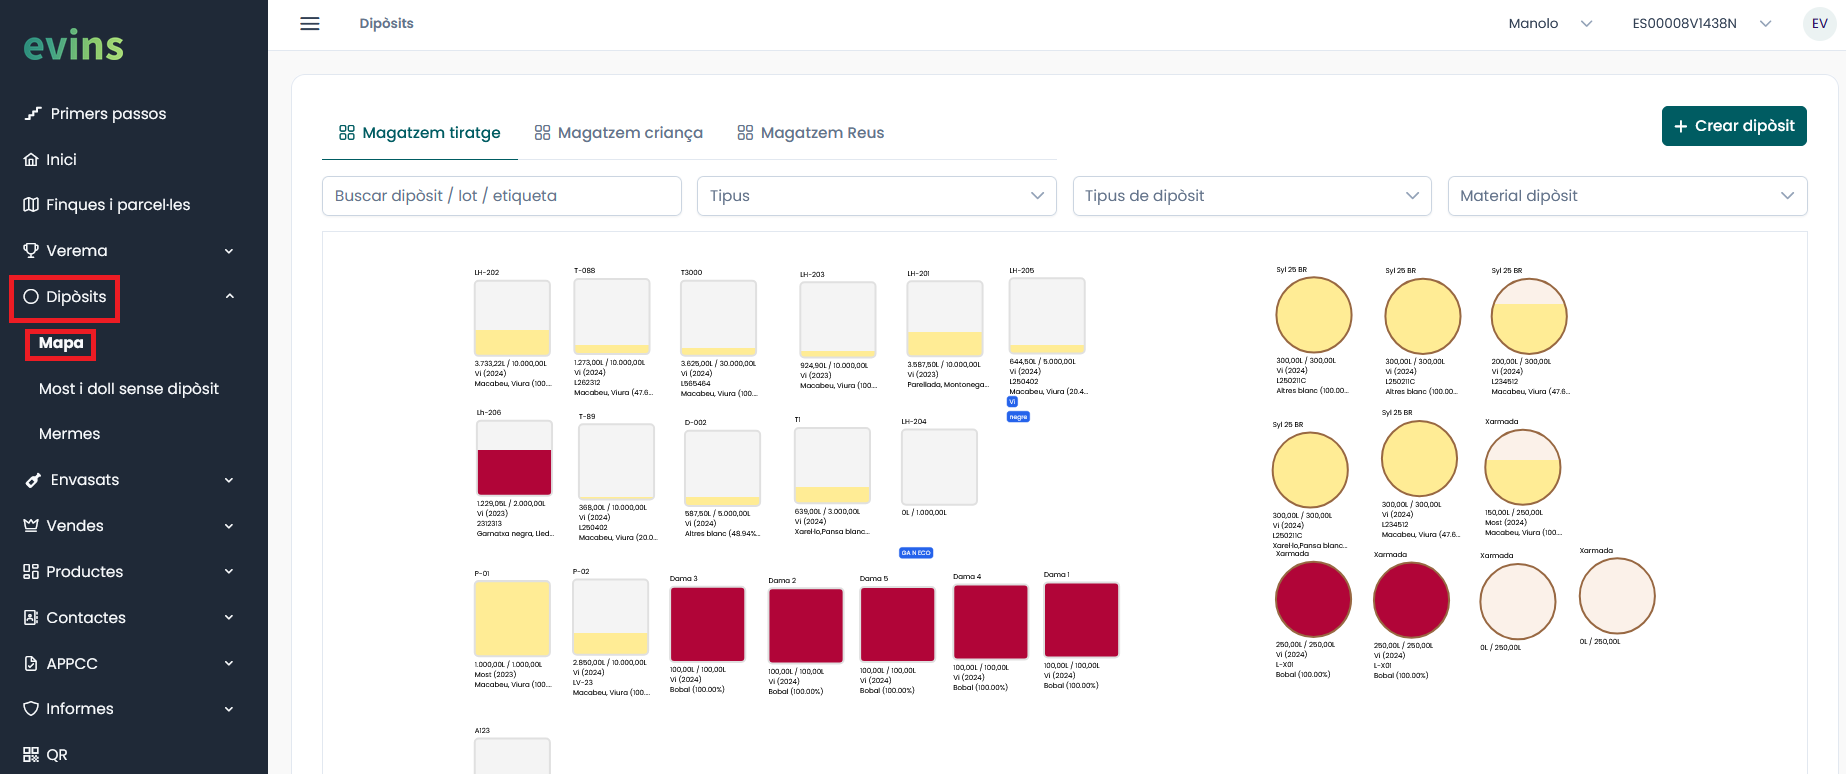Open the red tank Lh-206
This screenshot has height=774, width=1846.
[x=514, y=458]
